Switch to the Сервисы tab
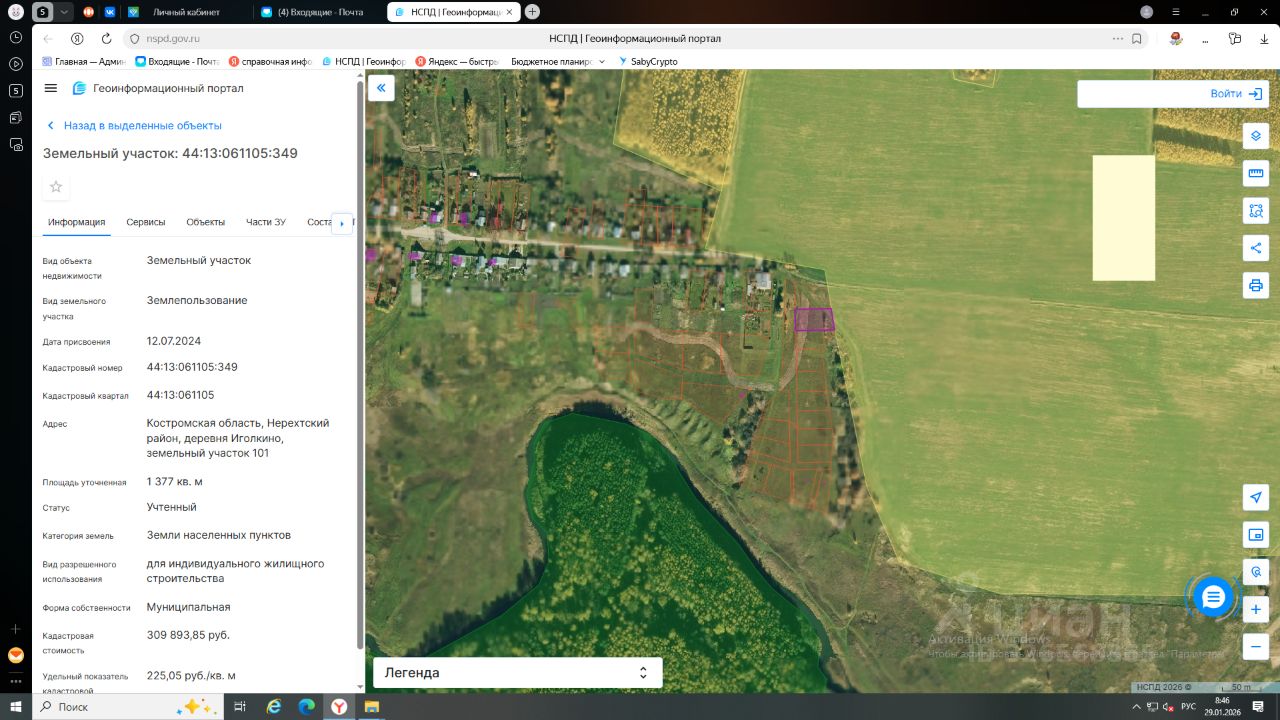 (x=146, y=222)
